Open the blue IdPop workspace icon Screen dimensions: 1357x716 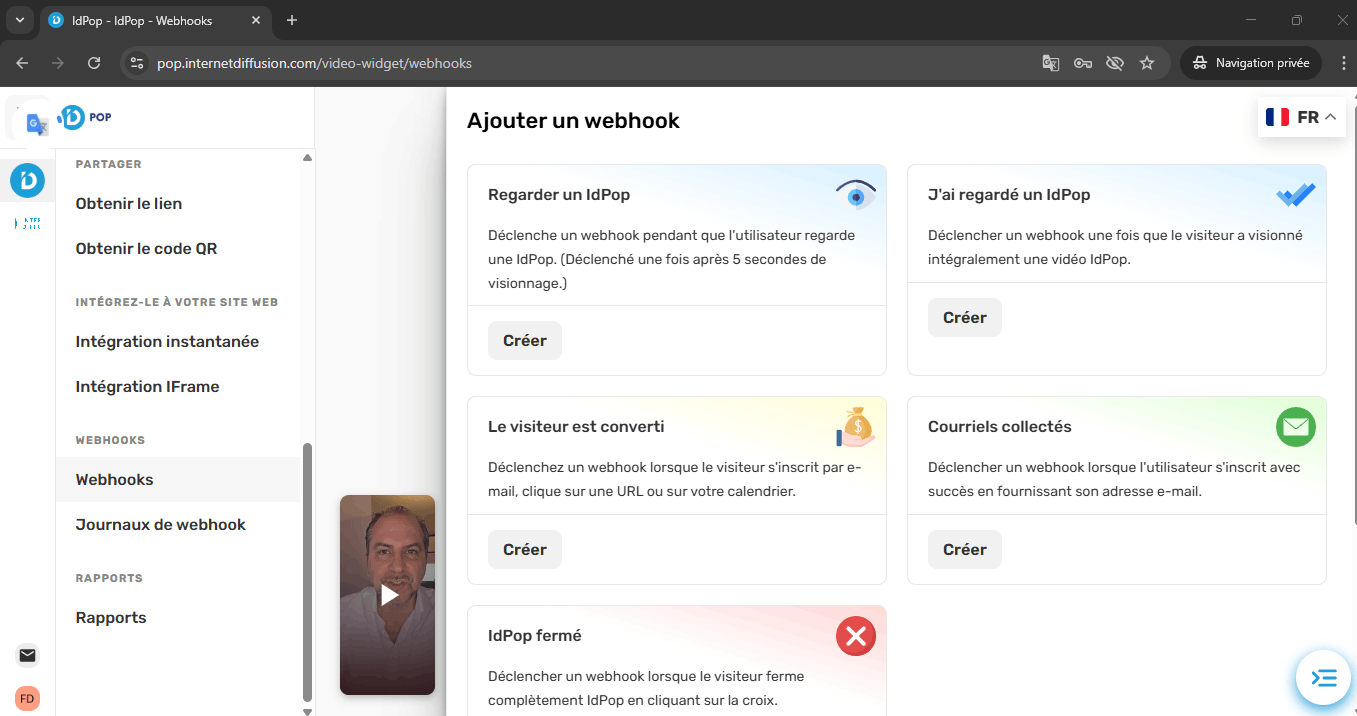(27, 181)
